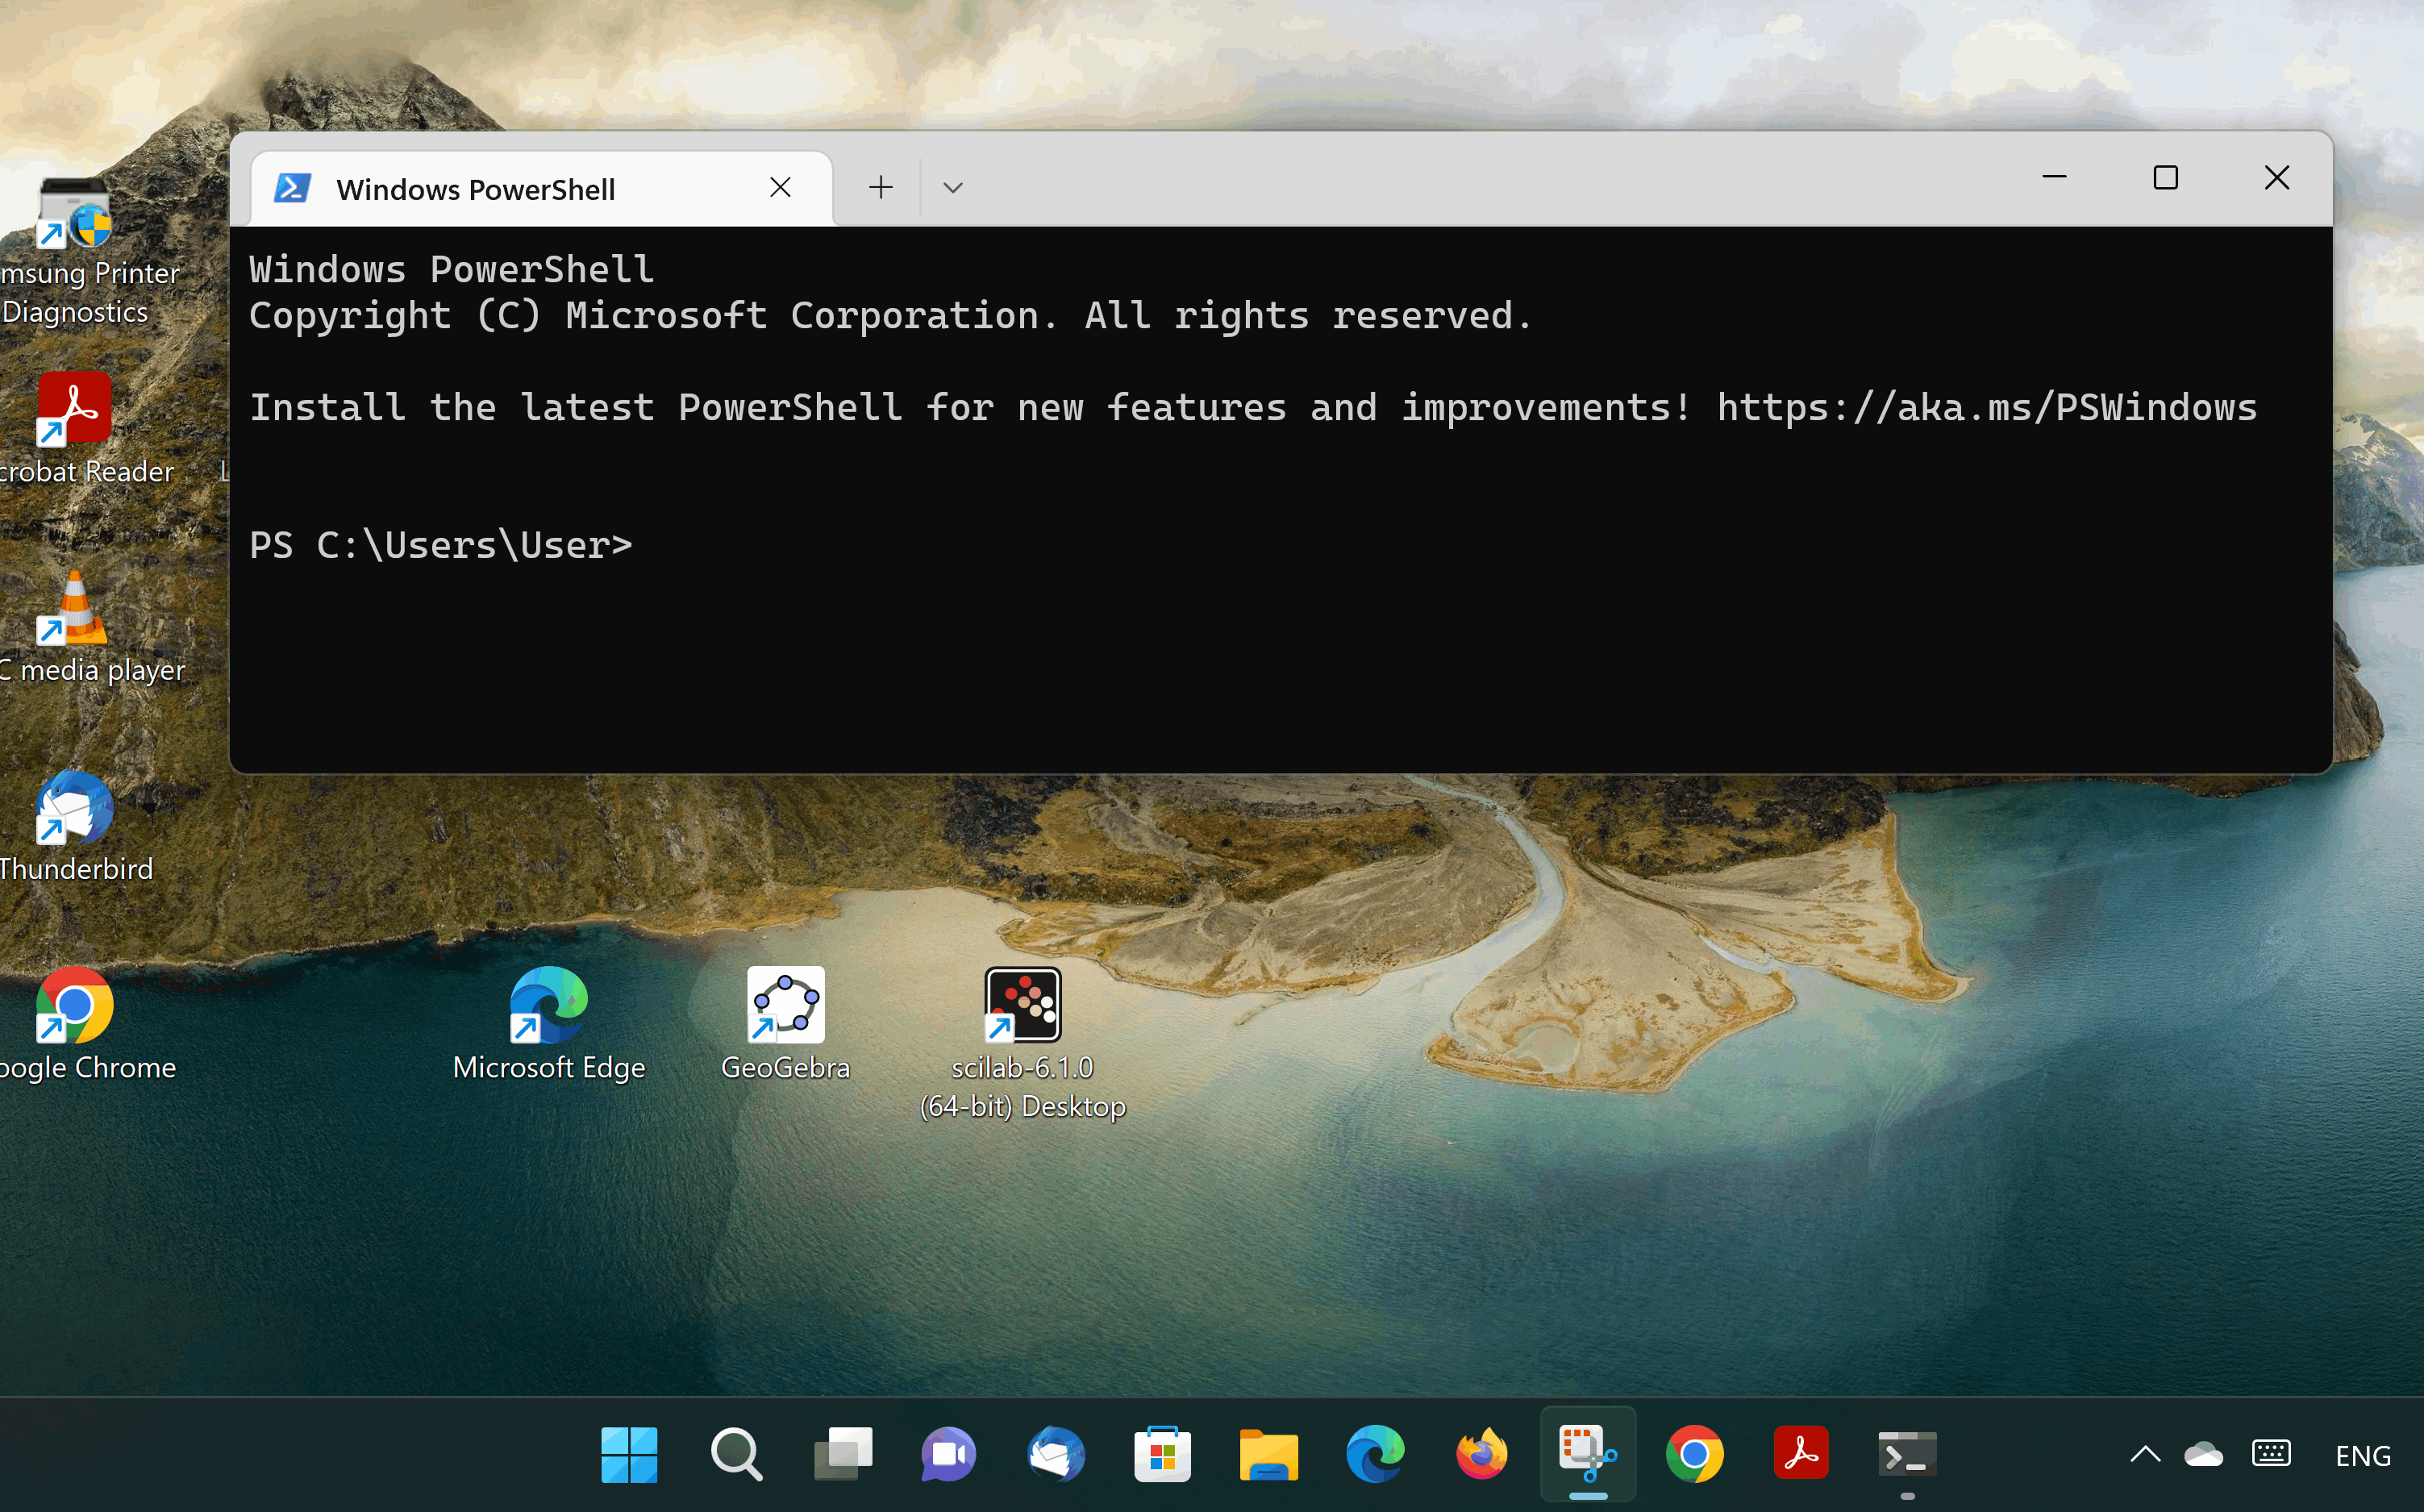
Task: Click the text "Copyright (C) Microsoft Corporation. All rights reserved."
Action: point(890,315)
